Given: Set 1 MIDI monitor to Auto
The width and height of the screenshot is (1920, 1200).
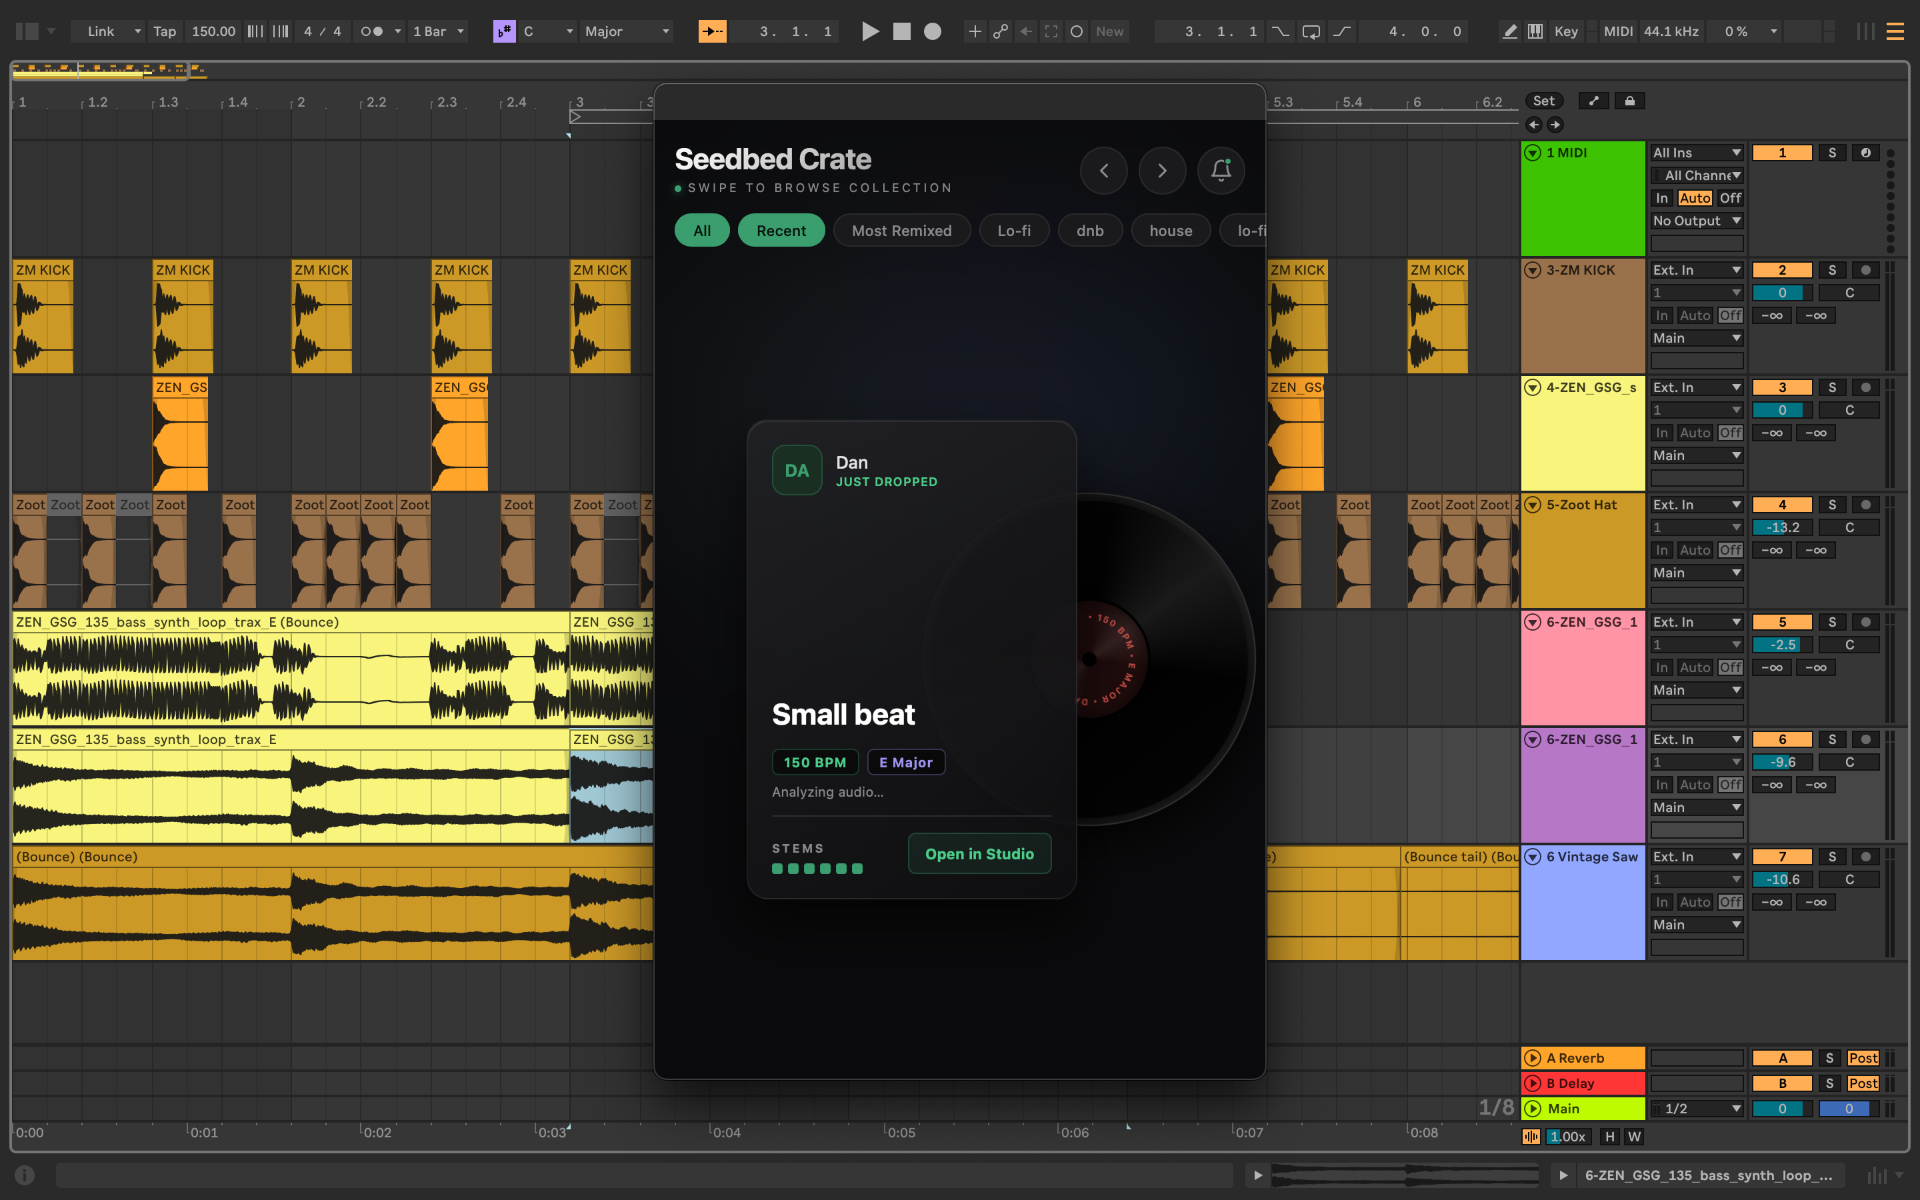Looking at the screenshot, I should (1695, 198).
